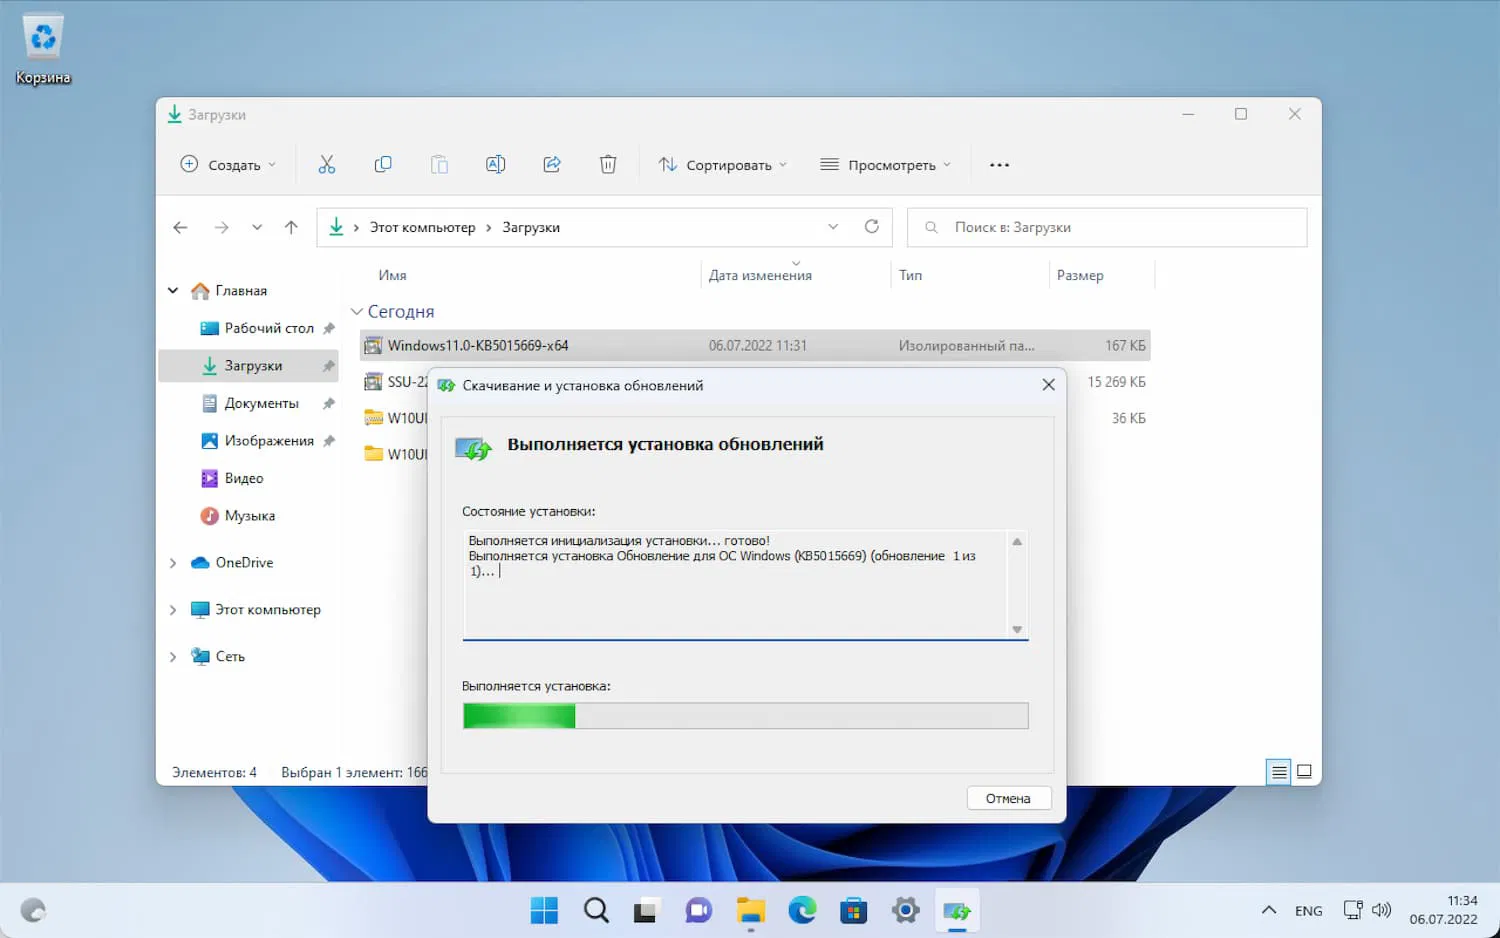Open the three-dots more options menu
Image resolution: width=1500 pixels, height=938 pixels.
tap(999, 165)
